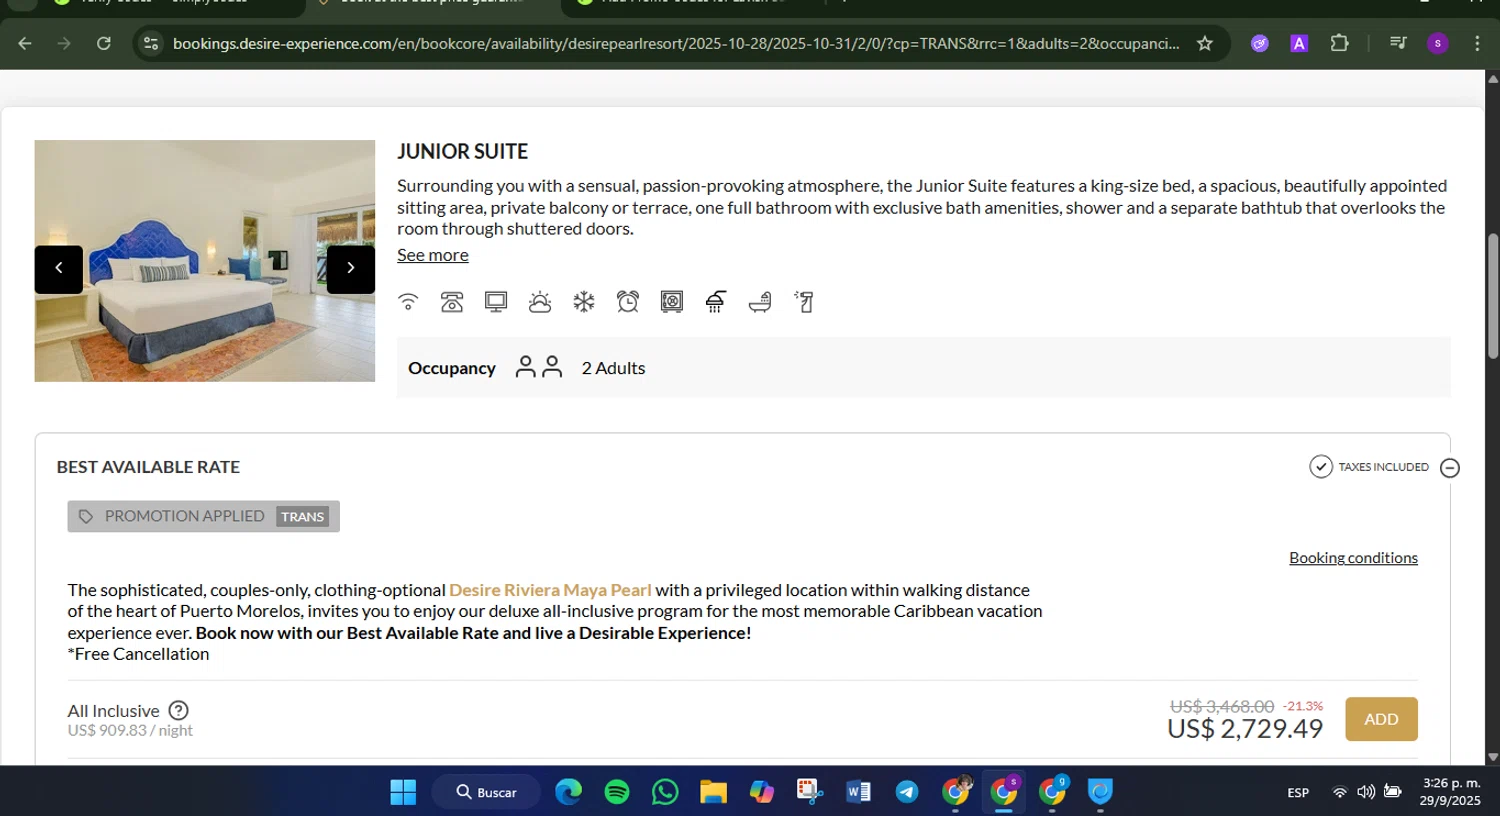Click the hair dryer amenity icon
Screen dimensions: 1500x816
(x=804, y=302)
